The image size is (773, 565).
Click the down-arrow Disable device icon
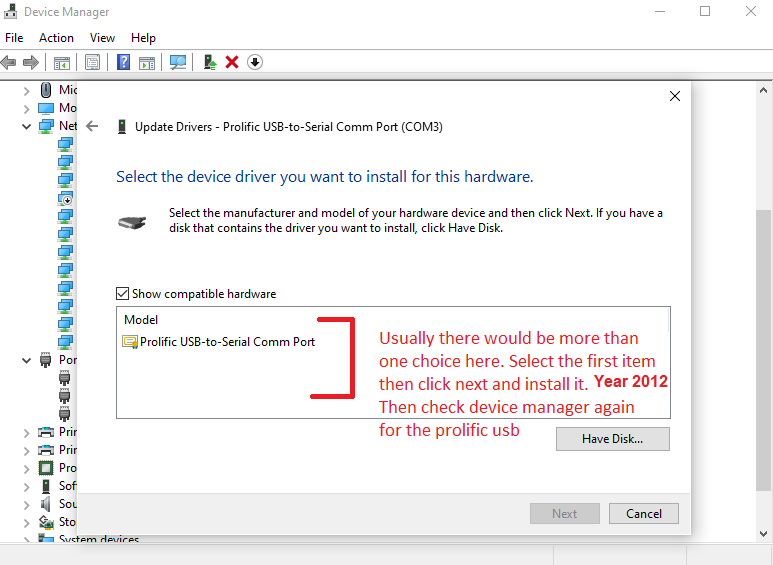point(255,62)
